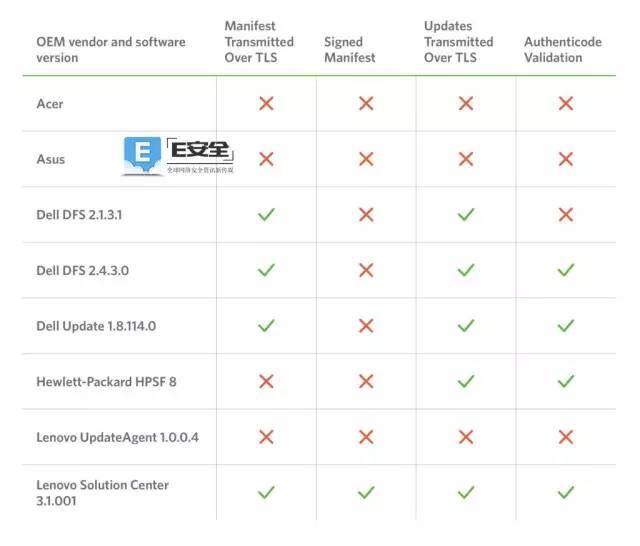
Task: Click Dell Update 1.8.114.0 Signed Manifest red X
Action: click(x=366, y=325)
